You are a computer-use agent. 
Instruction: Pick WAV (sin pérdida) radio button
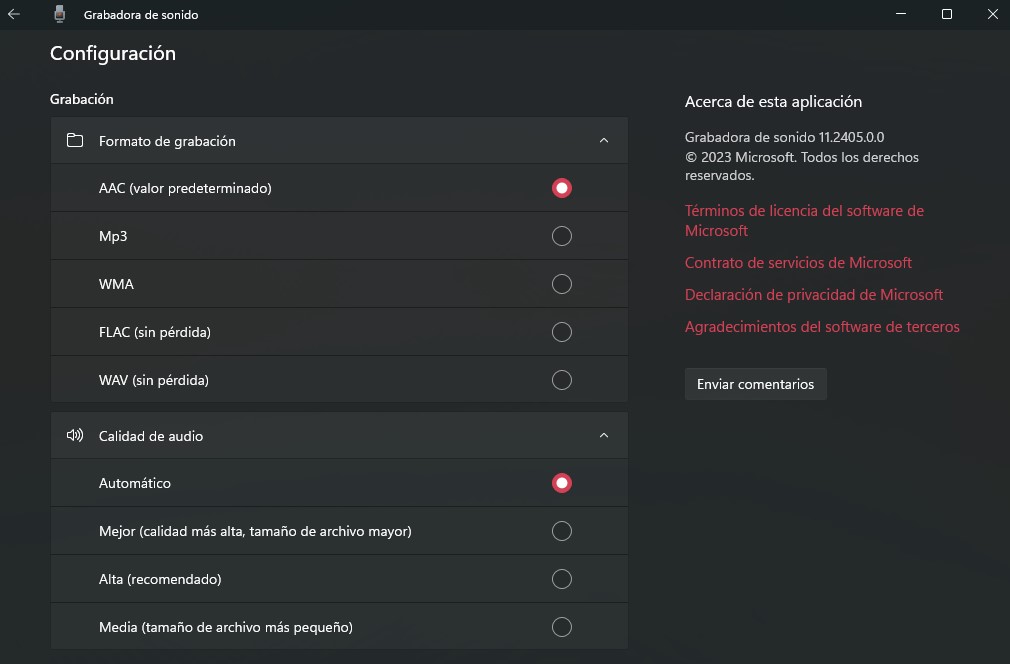(562, 380)
